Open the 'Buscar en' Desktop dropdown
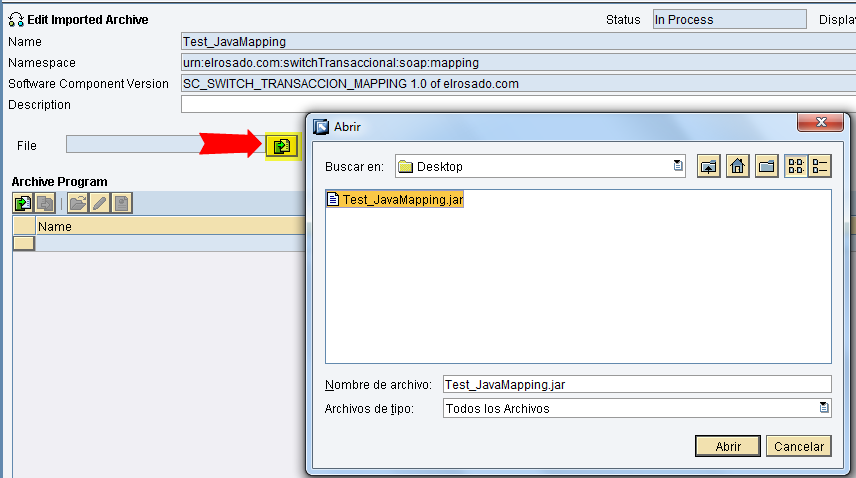Image resolution: width=856 pixels, height=478 pixels. point(677,166)
